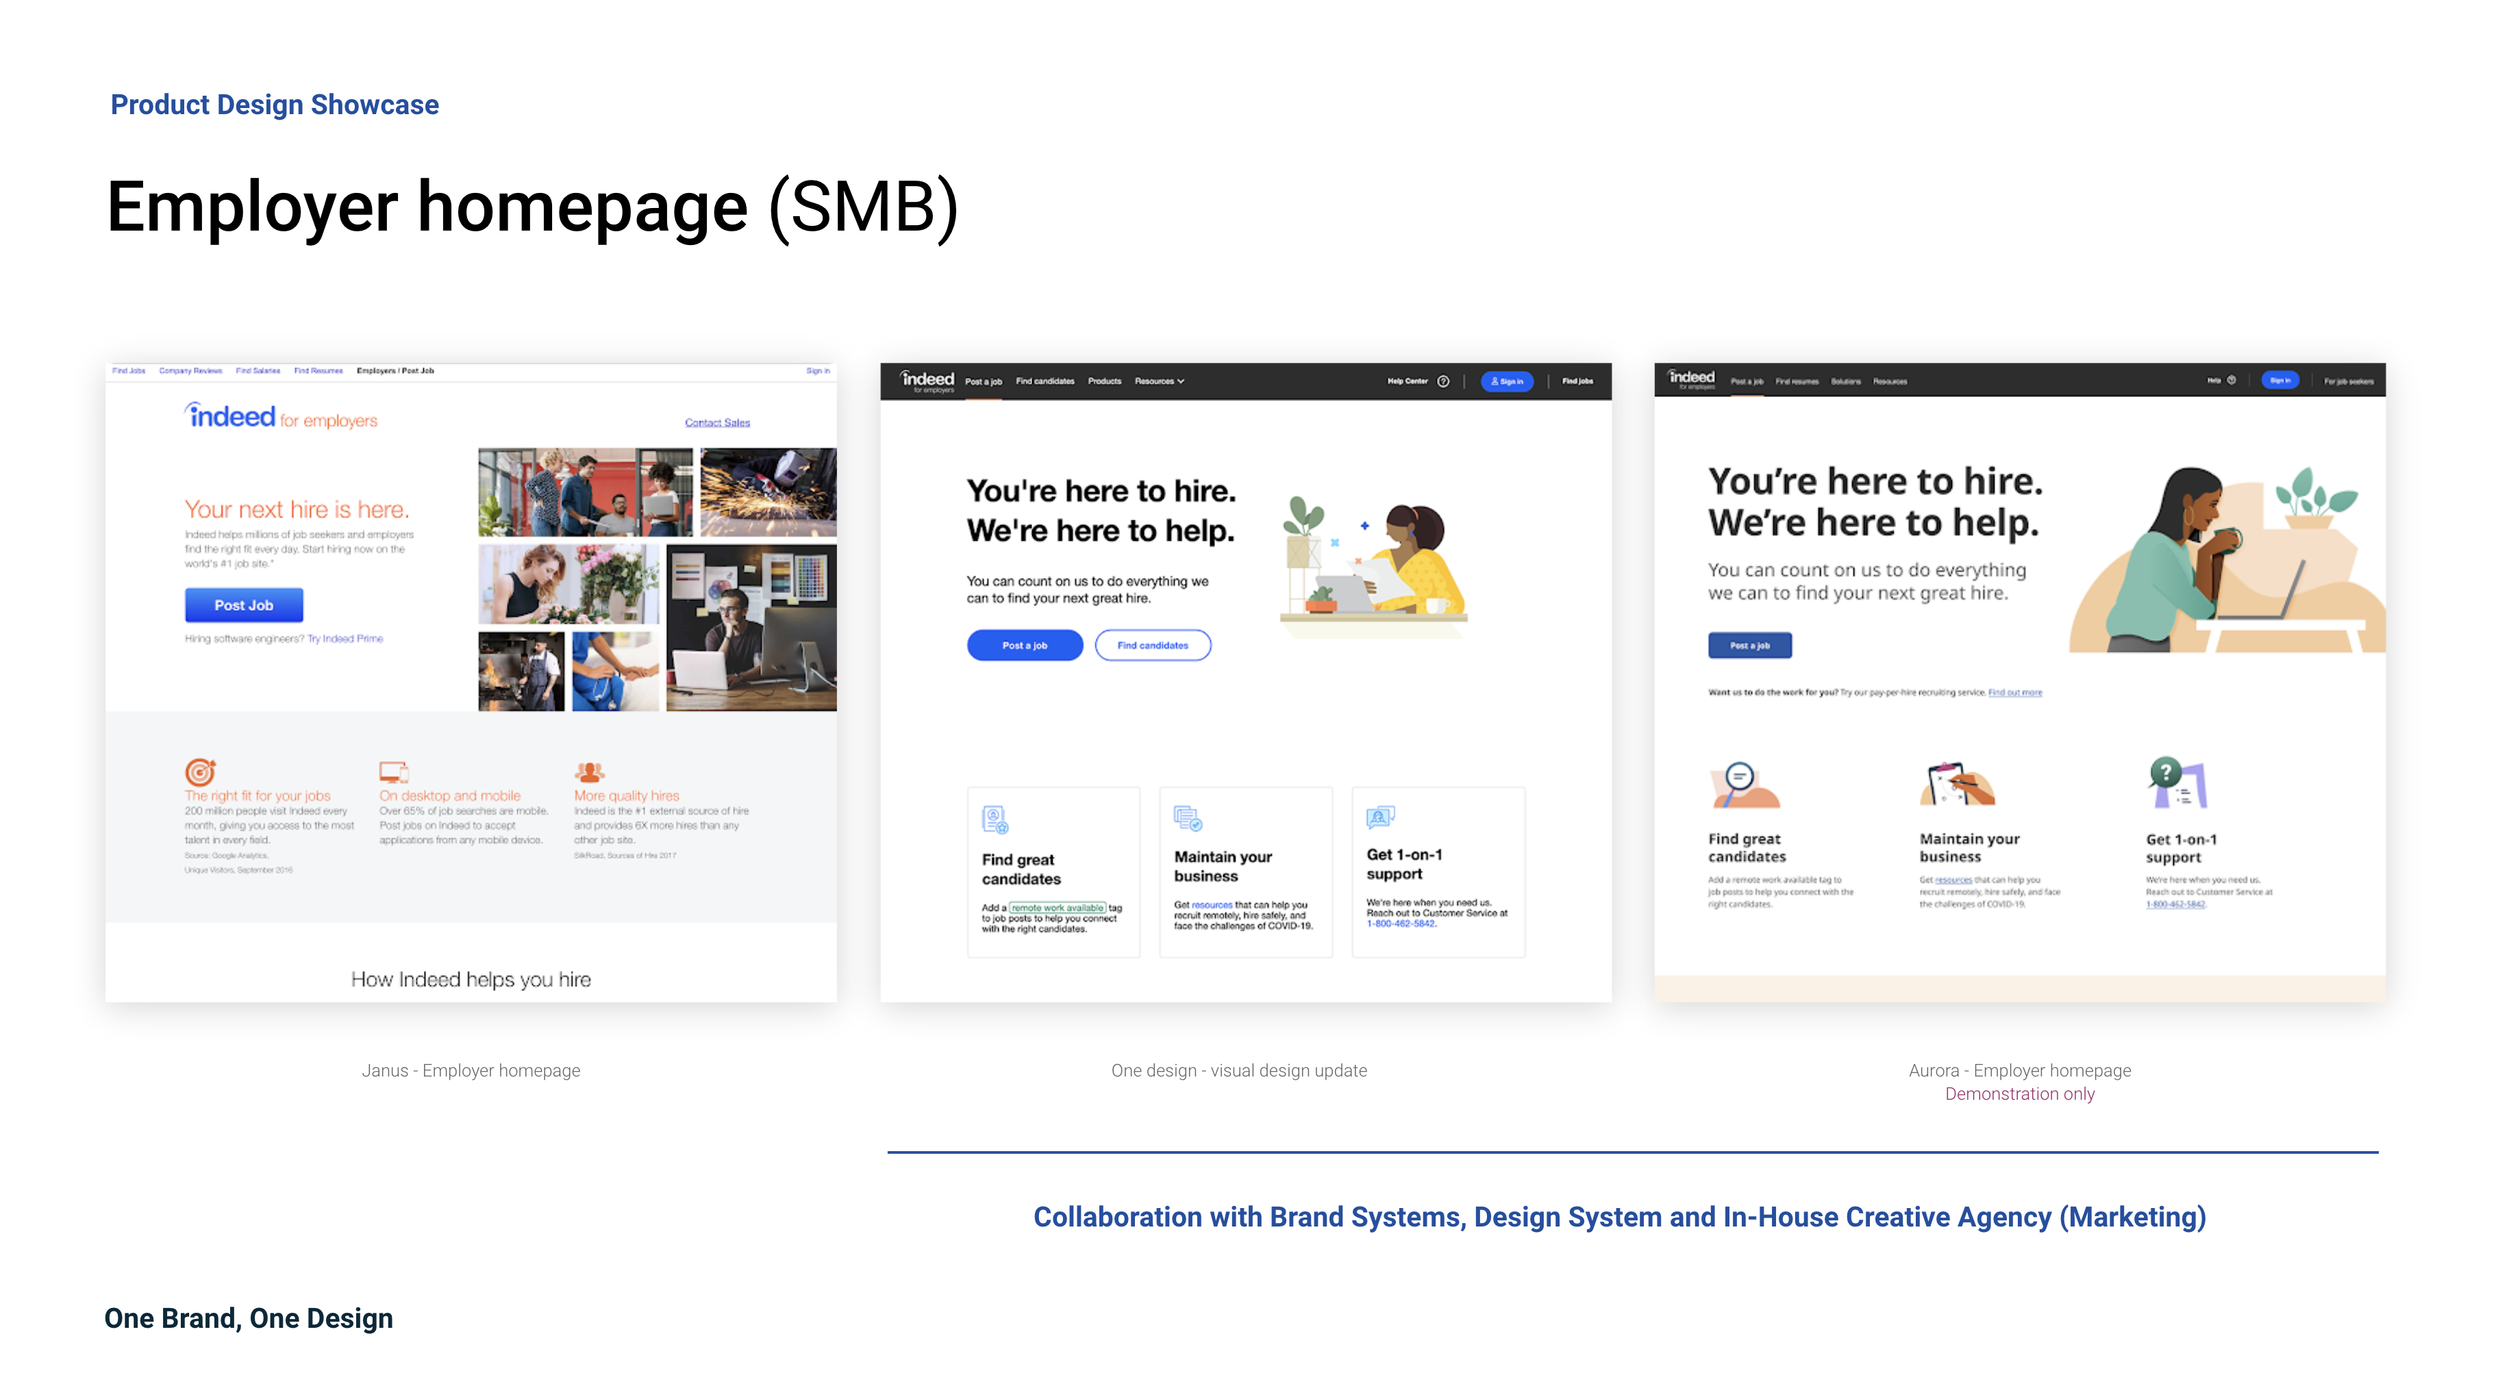Open 'Find Resumes' in Janus top navigation
Viewport: 2500px width, 1379px height.
[318, 371]
